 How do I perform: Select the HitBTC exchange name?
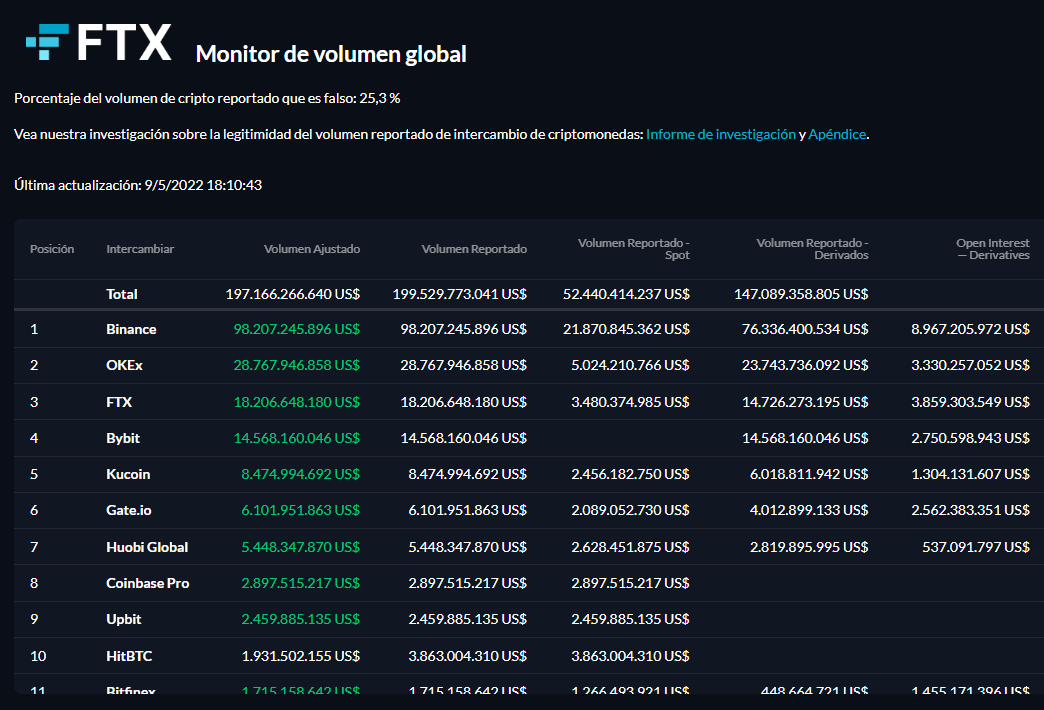129,656
